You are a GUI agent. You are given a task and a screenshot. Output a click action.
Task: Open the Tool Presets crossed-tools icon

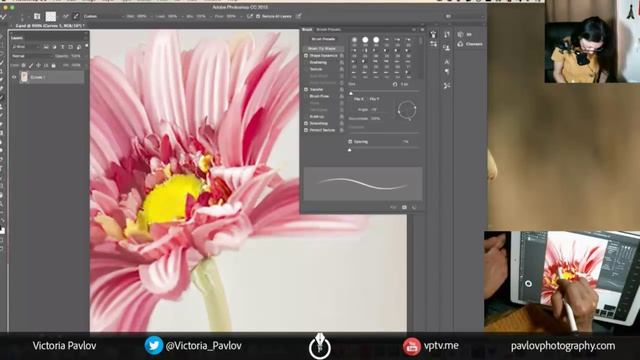pyautogui.click(x=447, y=86)
